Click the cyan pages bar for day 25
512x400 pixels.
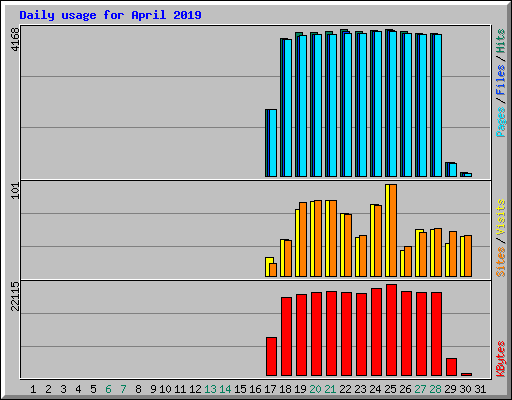393,104
